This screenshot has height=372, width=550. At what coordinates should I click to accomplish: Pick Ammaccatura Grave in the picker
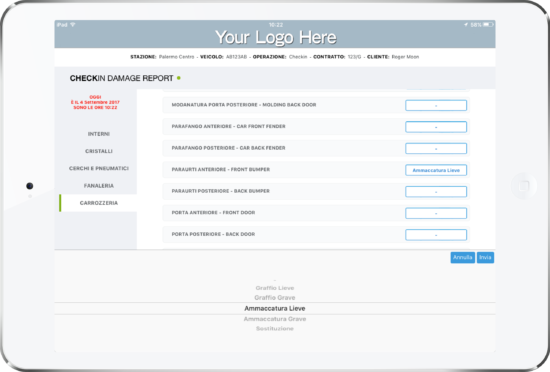click(275, 319)
